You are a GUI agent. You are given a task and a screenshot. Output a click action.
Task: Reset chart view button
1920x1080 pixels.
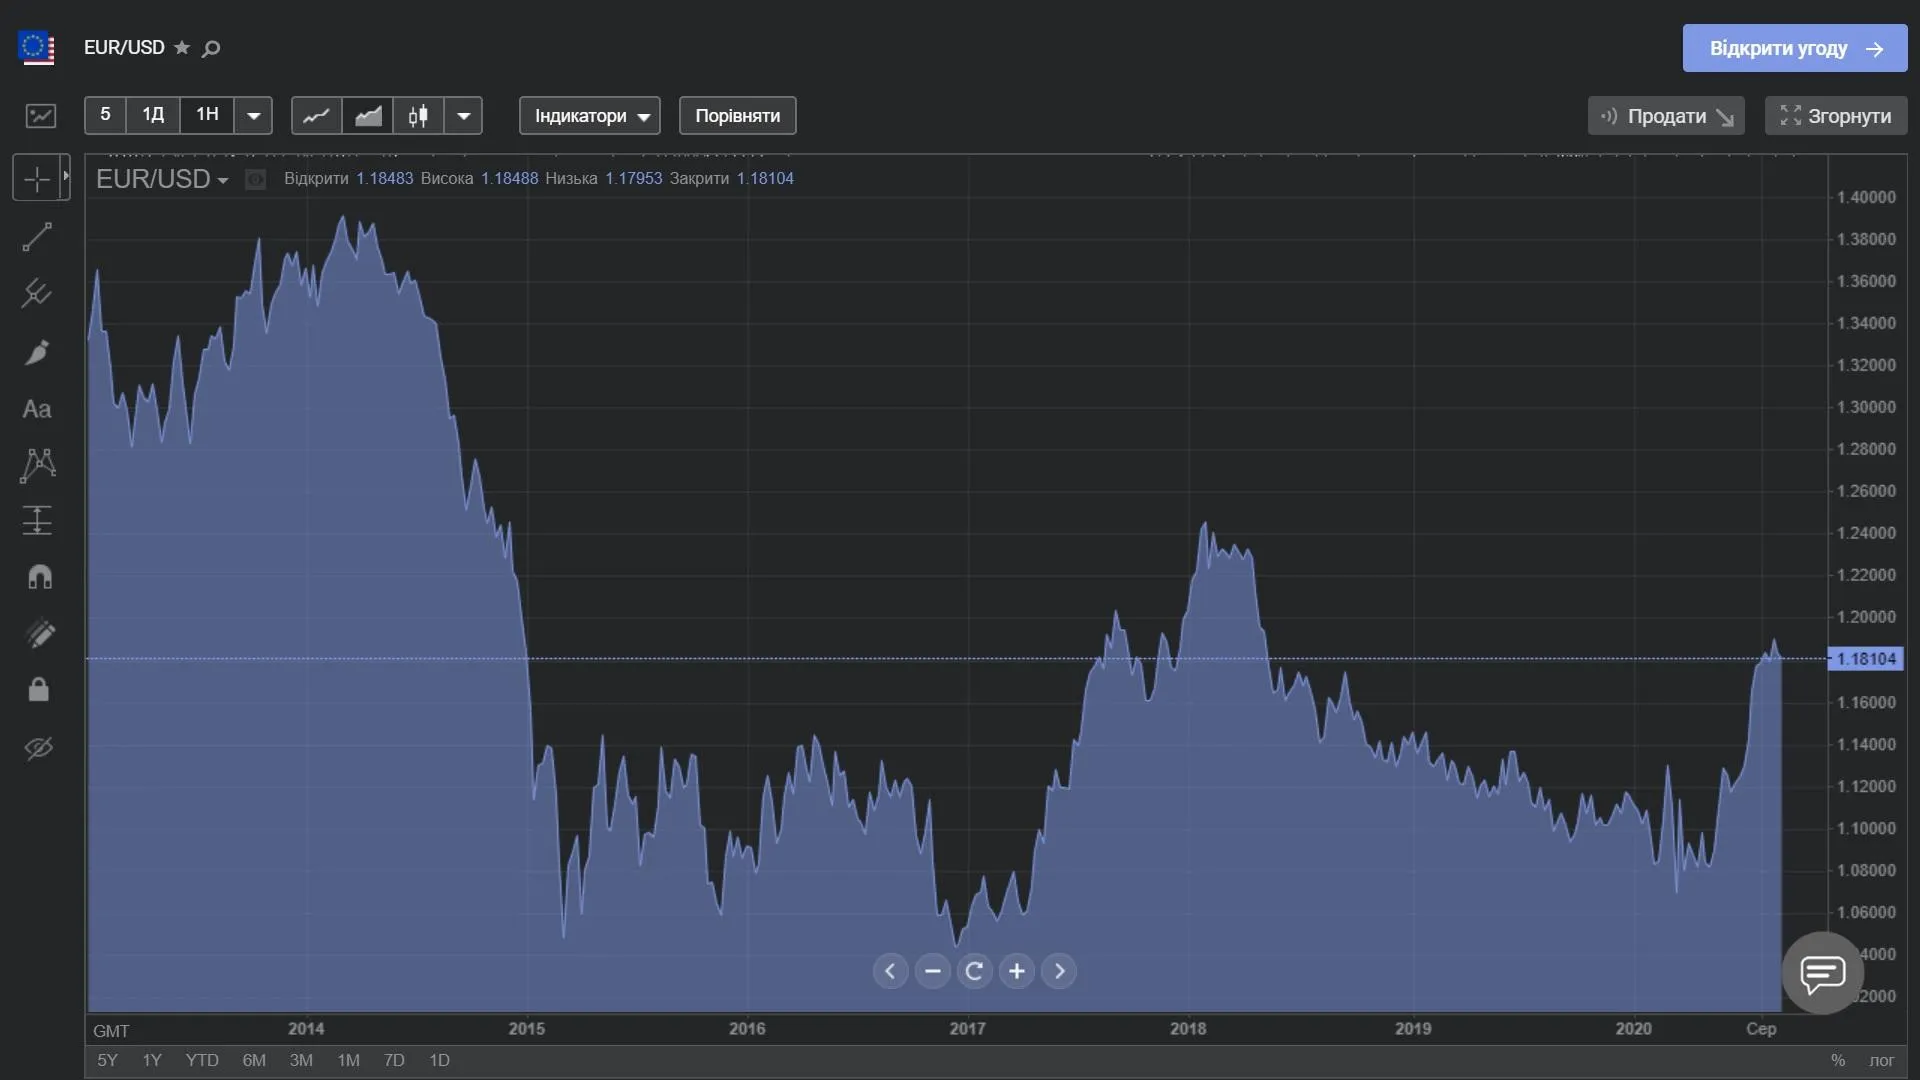[x=974, y=971]
